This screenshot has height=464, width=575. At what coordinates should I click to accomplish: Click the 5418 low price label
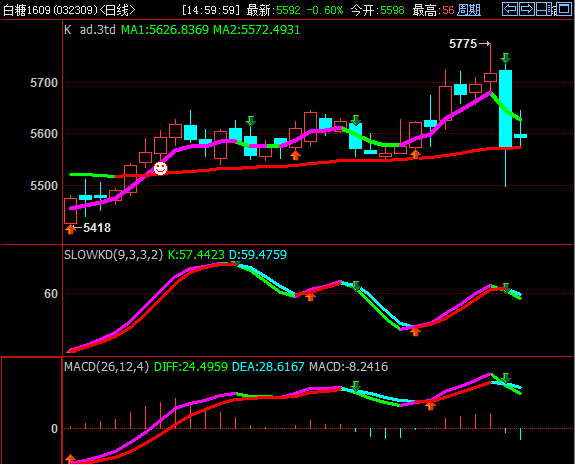(97, 228)
